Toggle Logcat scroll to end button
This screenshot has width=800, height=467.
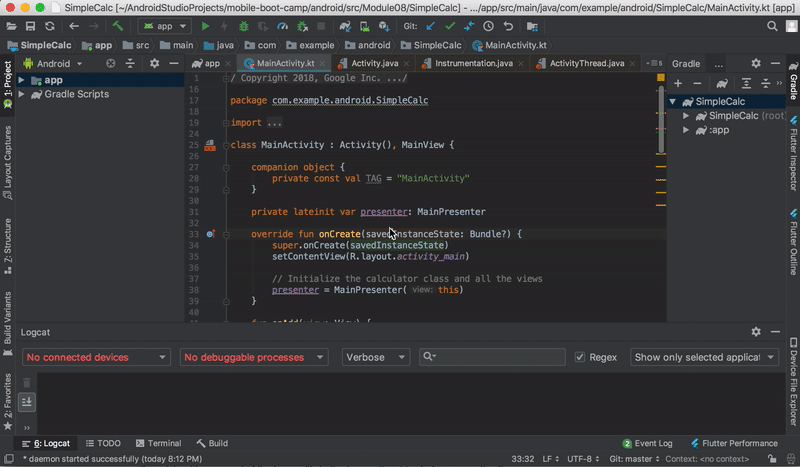click(27, 402)
